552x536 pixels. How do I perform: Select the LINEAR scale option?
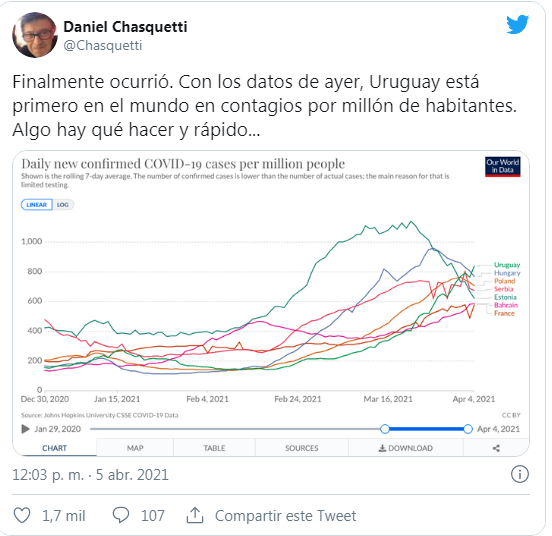[37, 204]
